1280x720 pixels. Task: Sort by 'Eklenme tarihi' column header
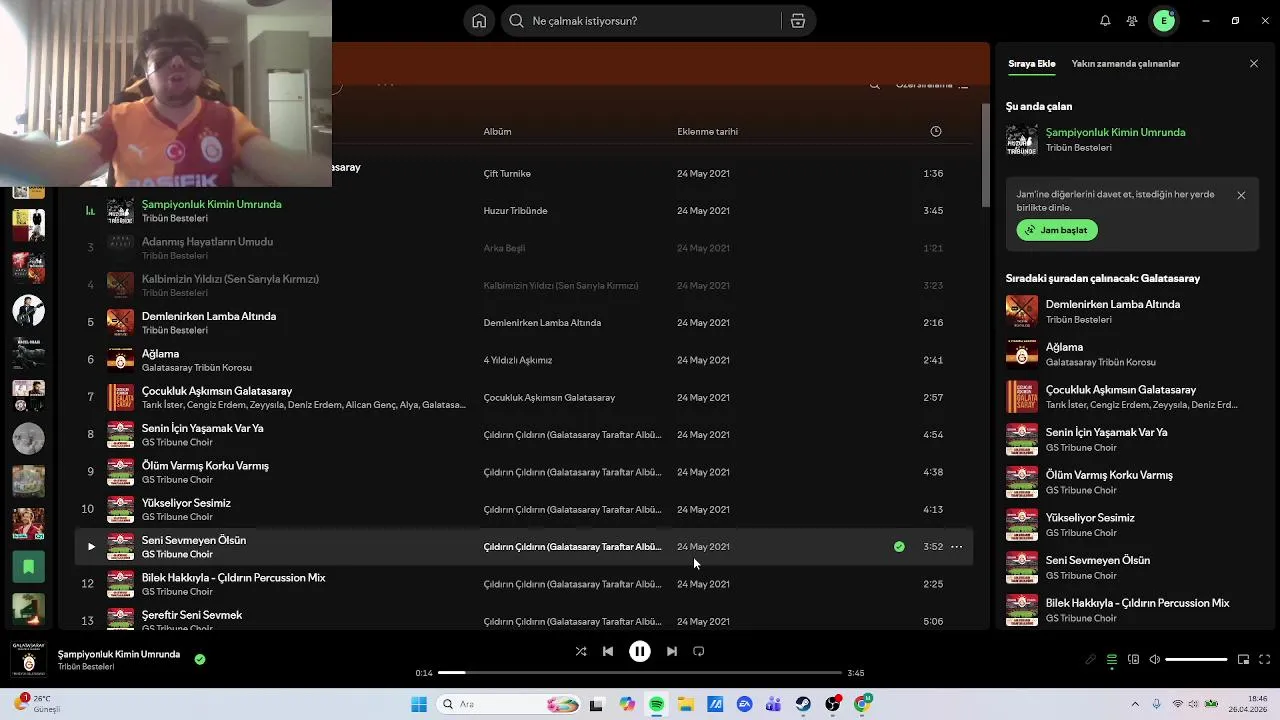click(x=707, y=131)
